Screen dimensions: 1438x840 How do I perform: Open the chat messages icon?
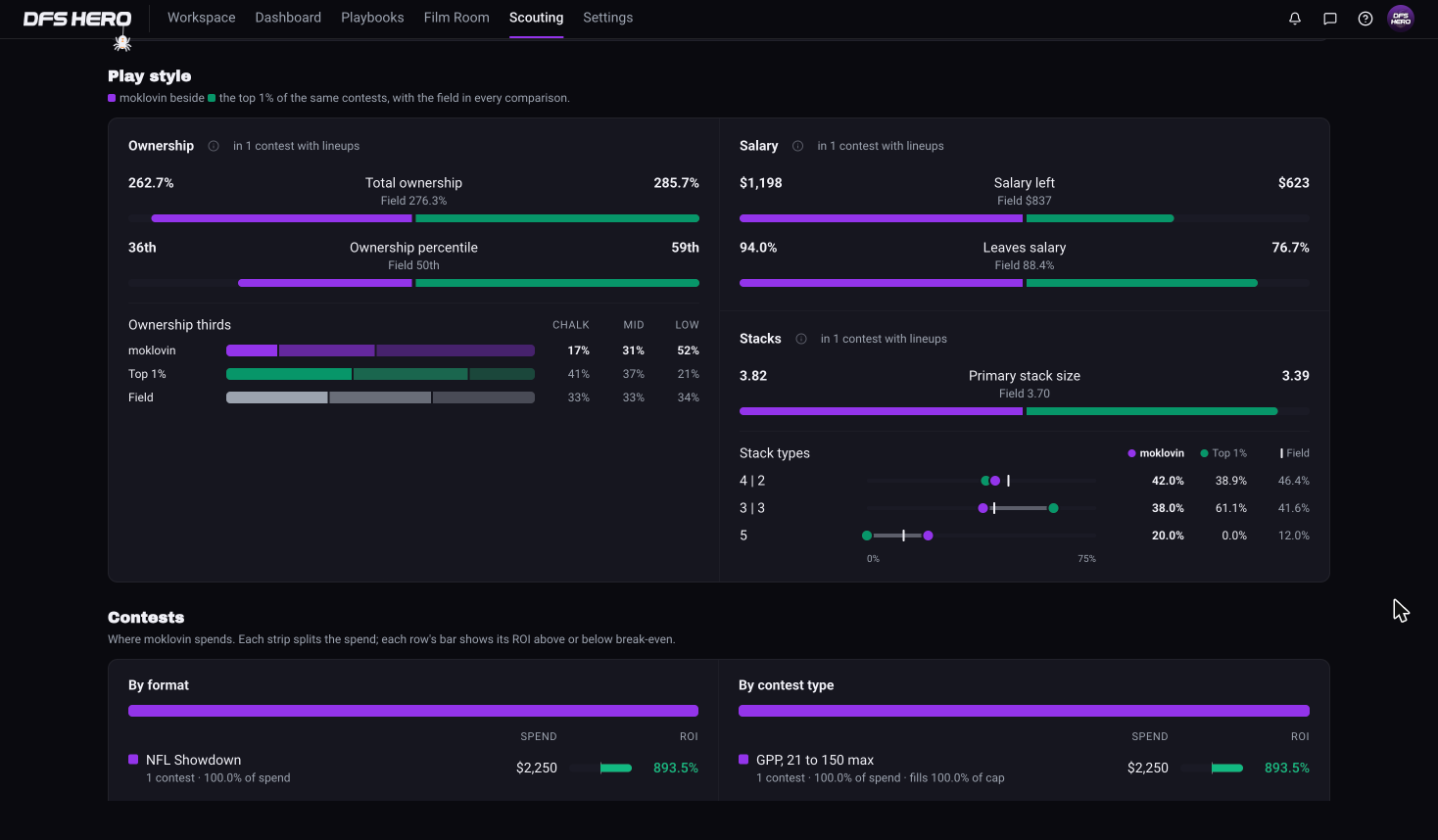pyautogui.click(x=1330, y=18)
